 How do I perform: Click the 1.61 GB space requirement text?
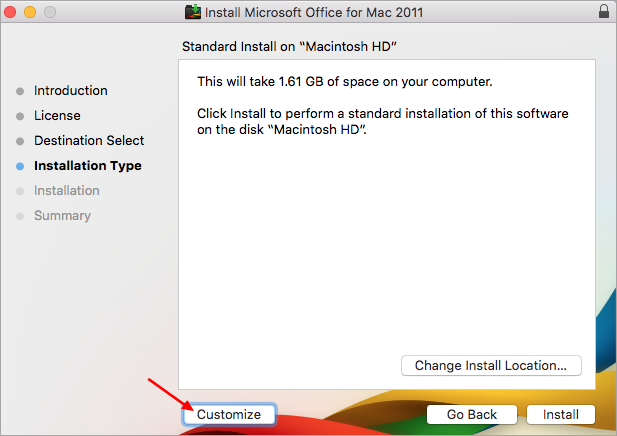tap(345, 81)
